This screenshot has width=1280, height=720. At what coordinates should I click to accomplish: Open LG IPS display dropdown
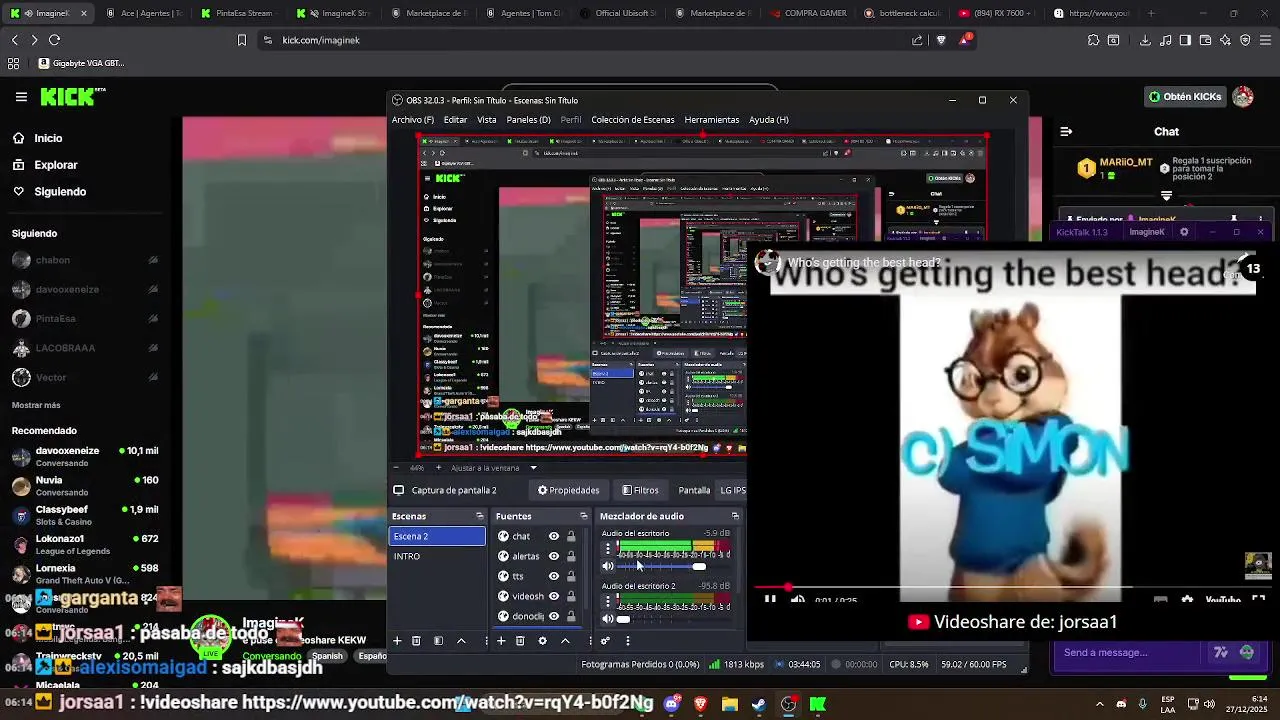(x=733, y=490)
